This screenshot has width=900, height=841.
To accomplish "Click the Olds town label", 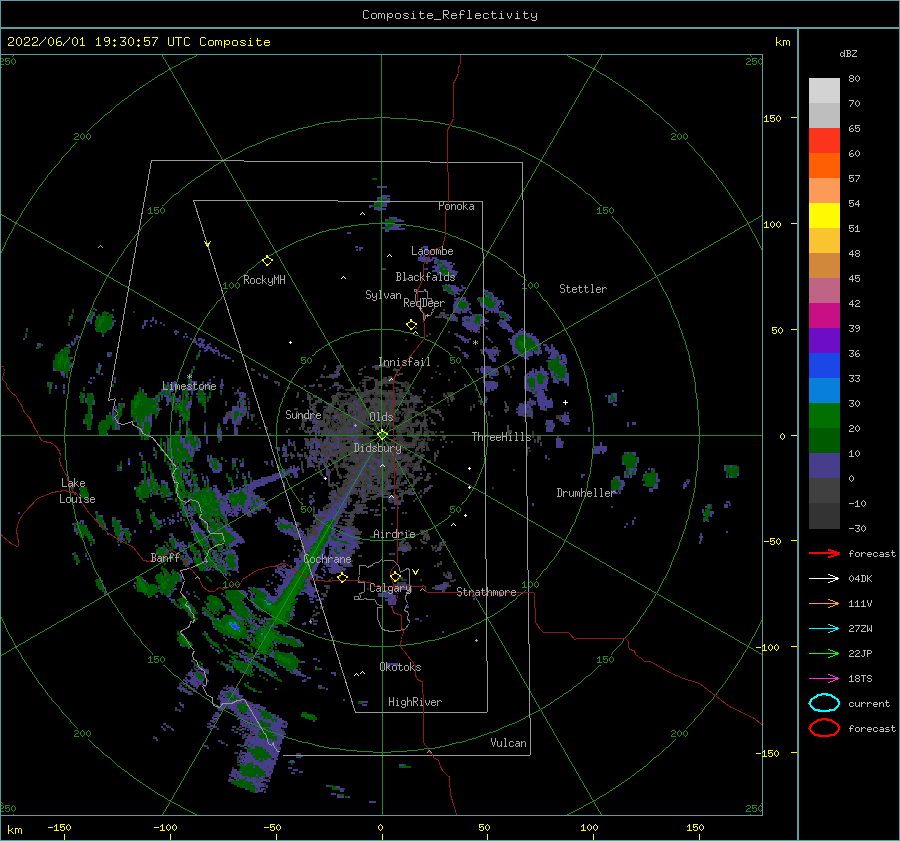I will coord(381,417).
